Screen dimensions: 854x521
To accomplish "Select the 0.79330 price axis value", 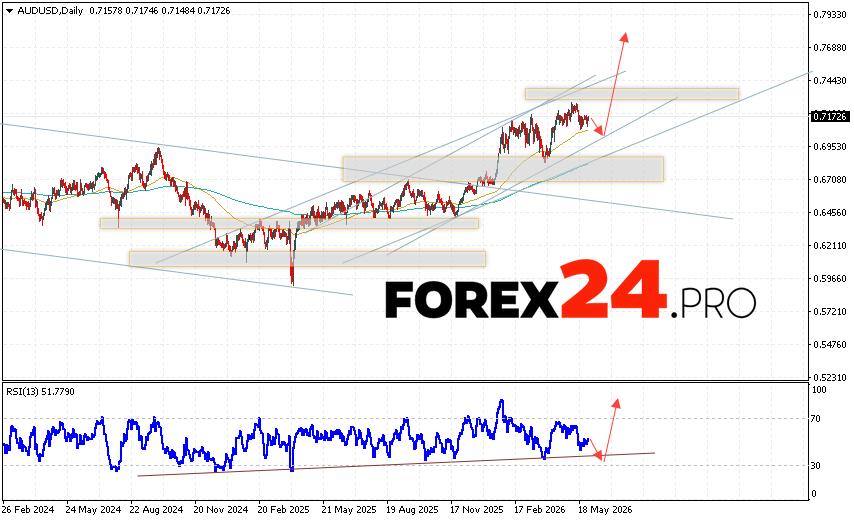I will [830, 15].
